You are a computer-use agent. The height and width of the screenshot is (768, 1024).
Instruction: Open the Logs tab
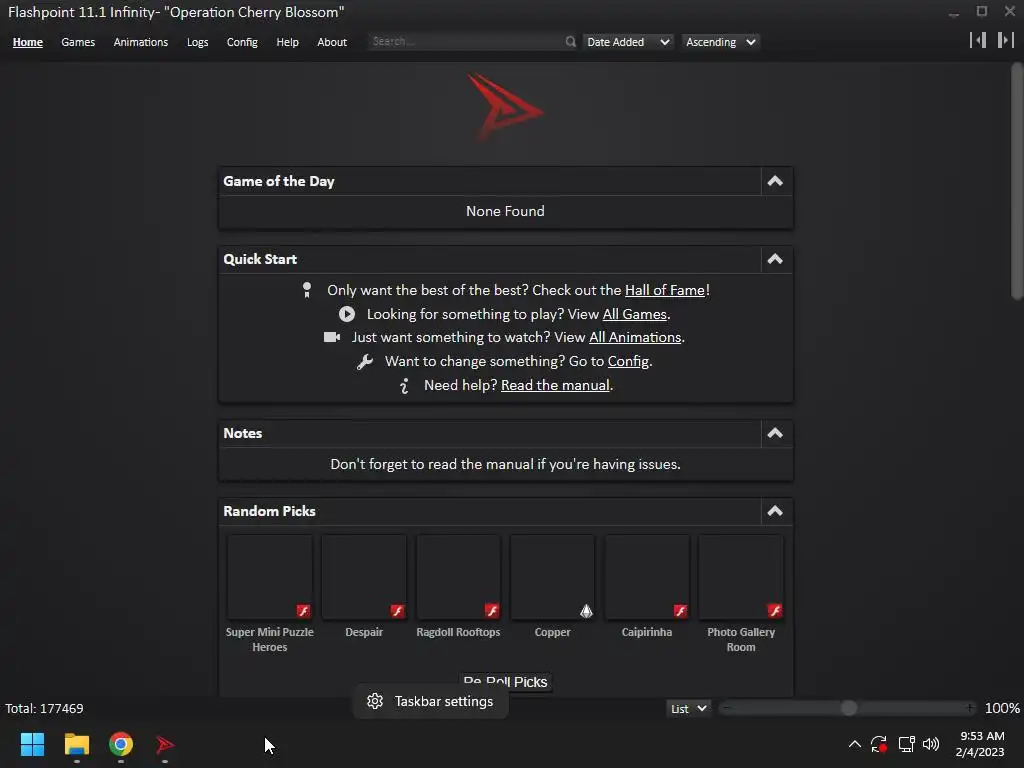pos(197,42)
